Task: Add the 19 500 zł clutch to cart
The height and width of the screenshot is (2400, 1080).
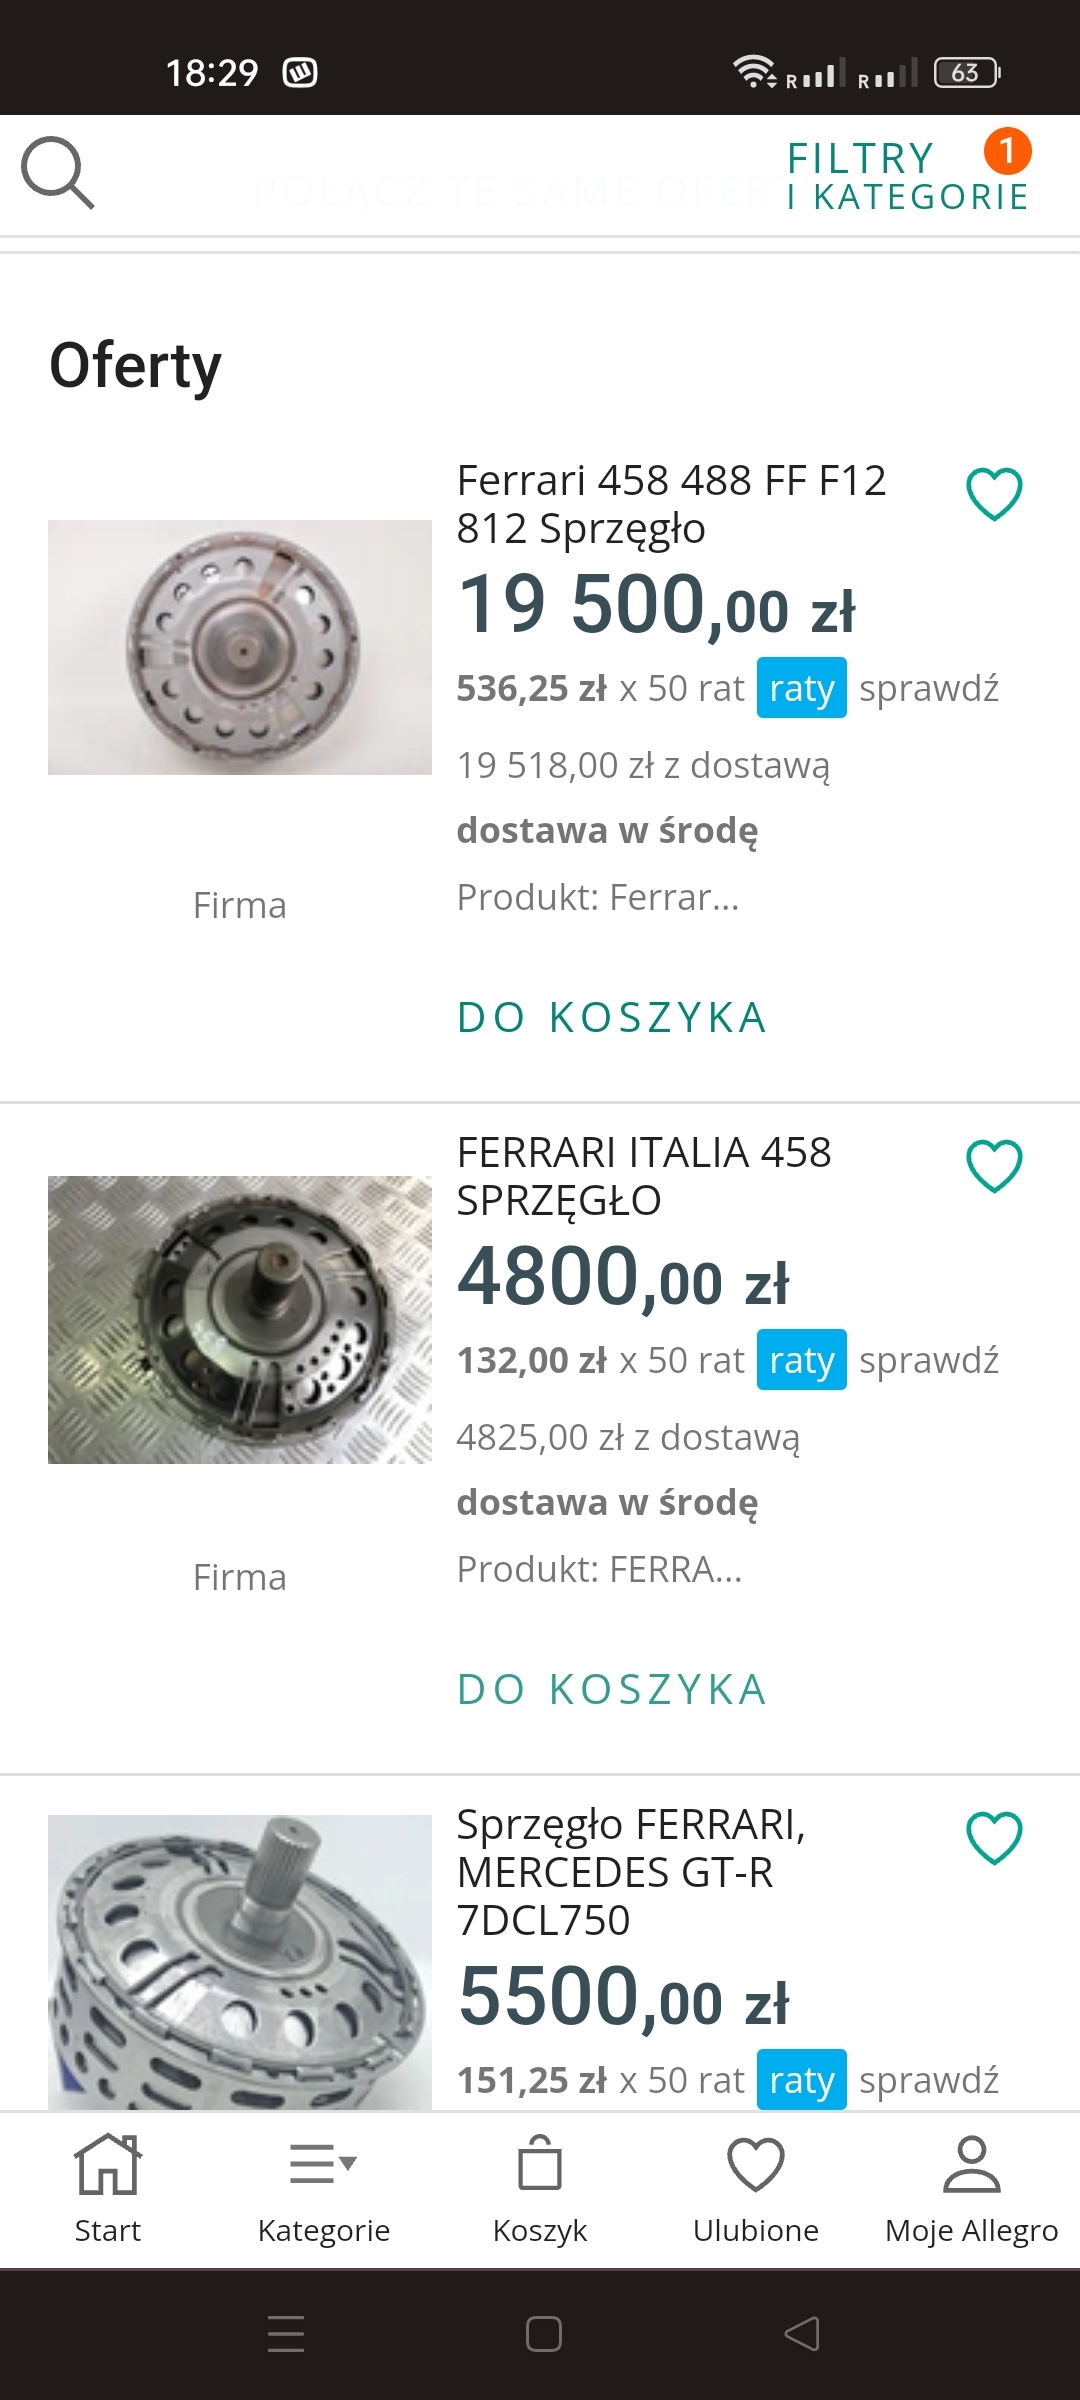Action: point(612,1017)
